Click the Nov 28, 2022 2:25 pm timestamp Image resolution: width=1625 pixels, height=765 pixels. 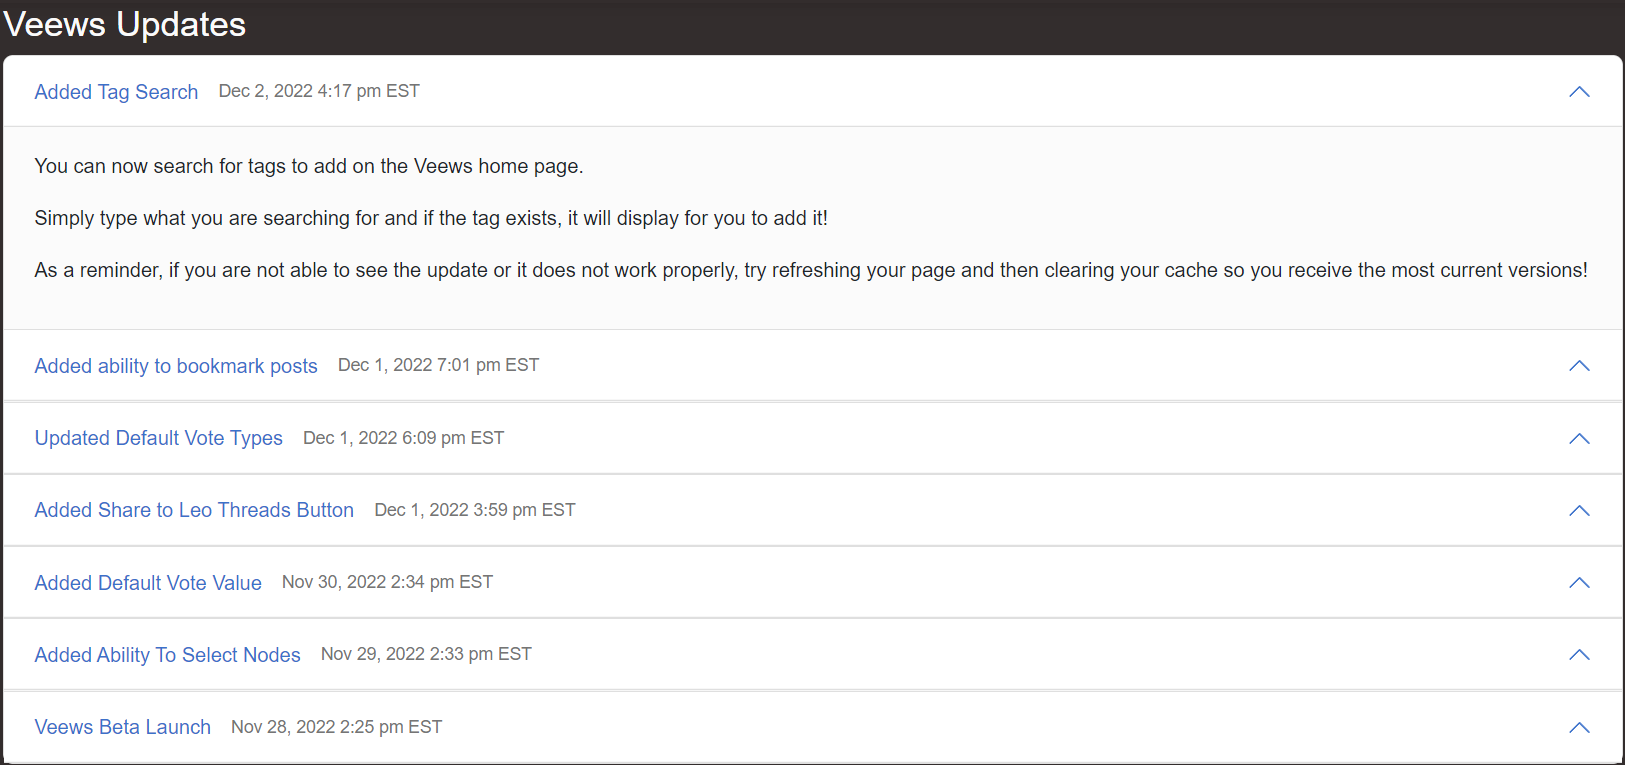tap(336, 727)
